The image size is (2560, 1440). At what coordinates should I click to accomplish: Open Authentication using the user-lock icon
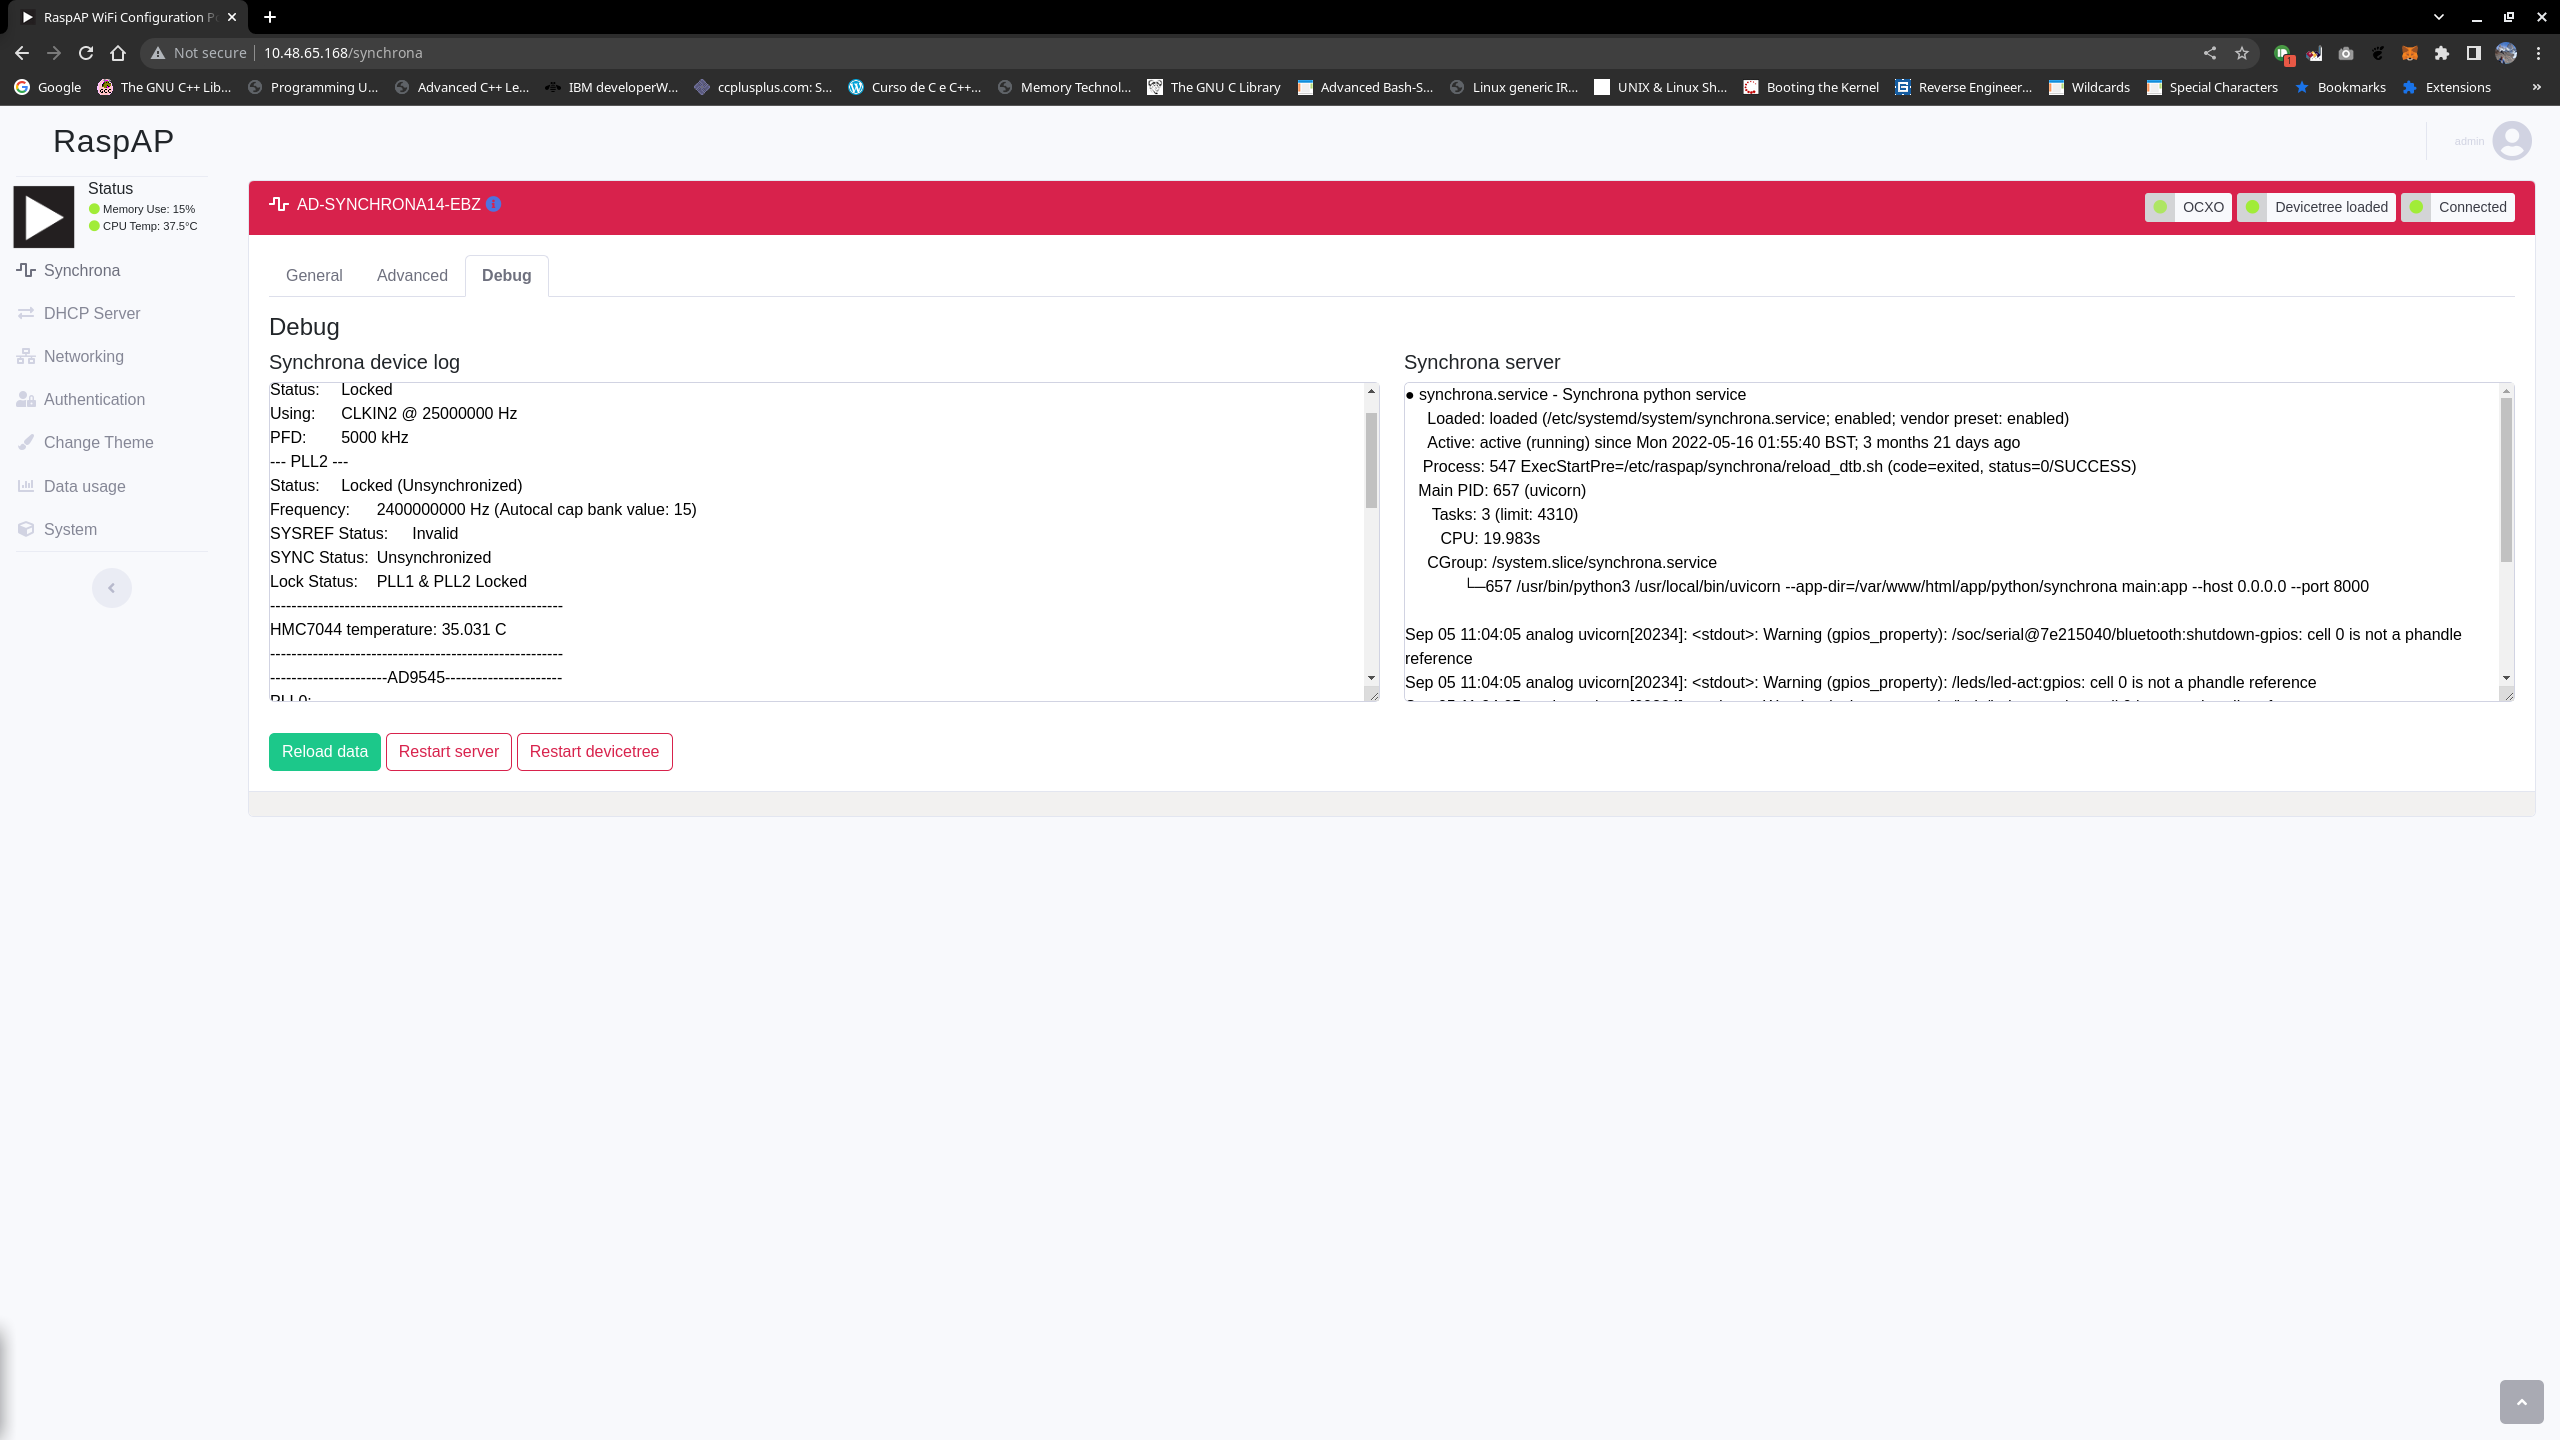pyautogui.click(x=27, y=399)
